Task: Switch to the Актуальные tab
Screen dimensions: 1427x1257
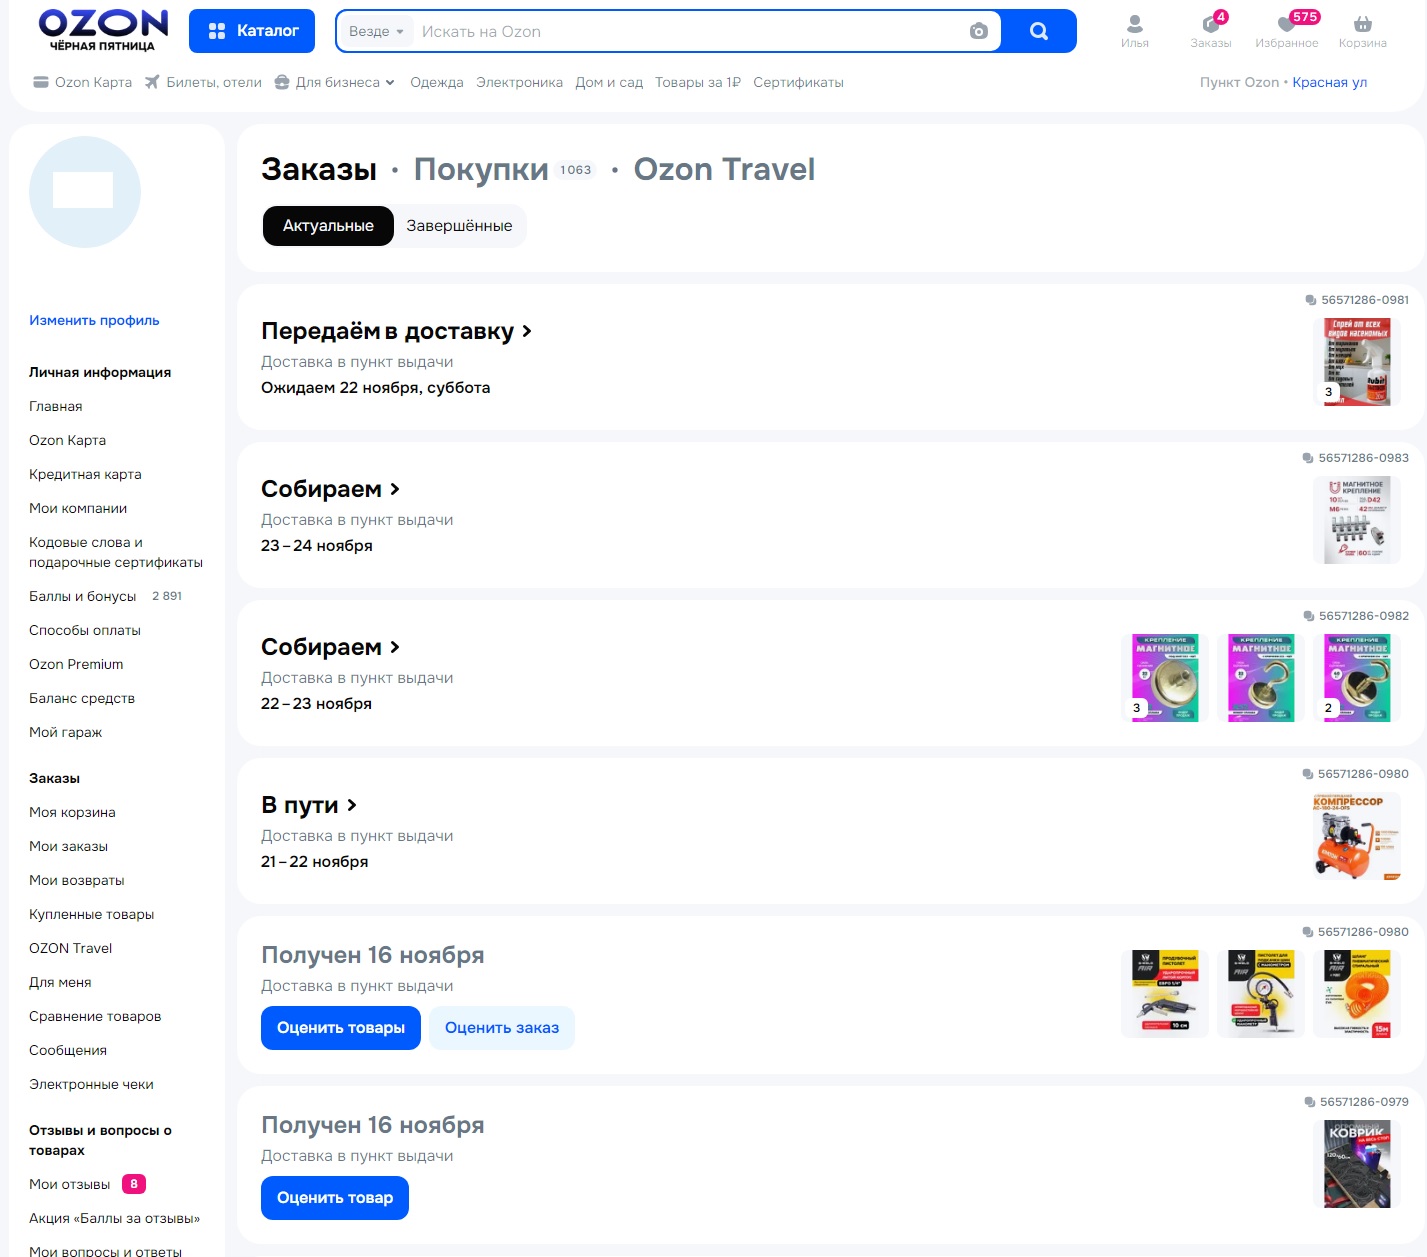Action: click(x=328, y=226)
